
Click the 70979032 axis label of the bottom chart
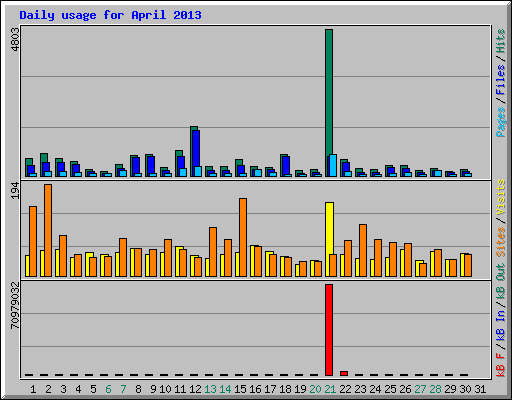(15, 306)
